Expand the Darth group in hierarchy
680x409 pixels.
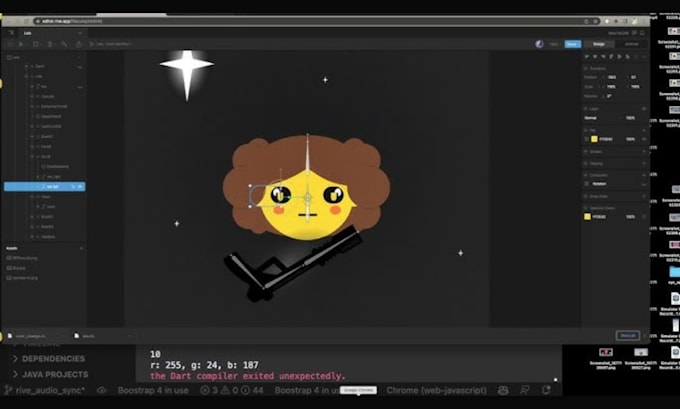pyautogui.click(x=26, y=66)
